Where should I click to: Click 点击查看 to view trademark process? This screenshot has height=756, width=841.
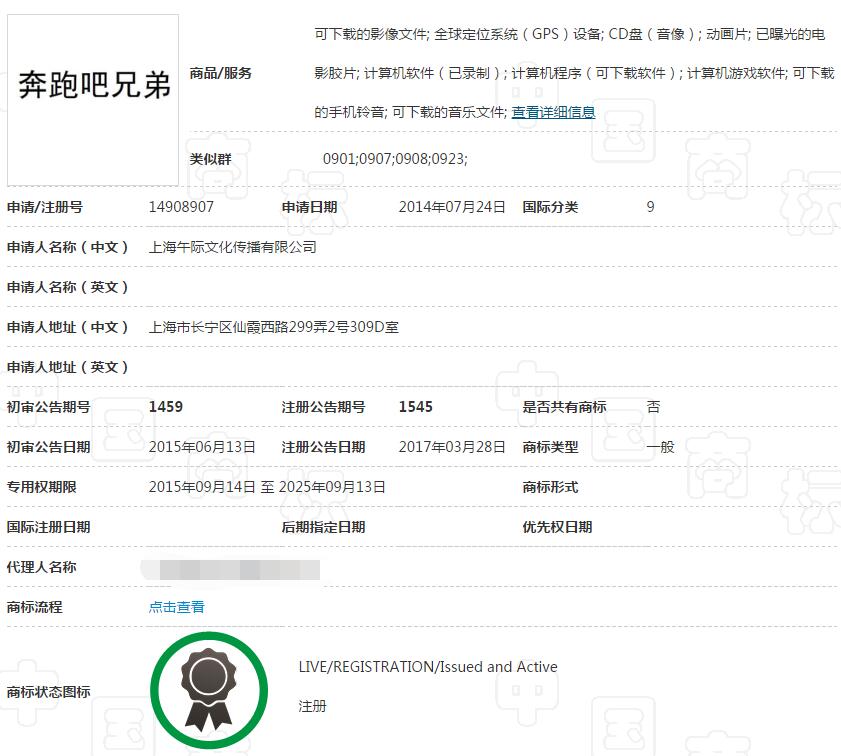[177, 607]
